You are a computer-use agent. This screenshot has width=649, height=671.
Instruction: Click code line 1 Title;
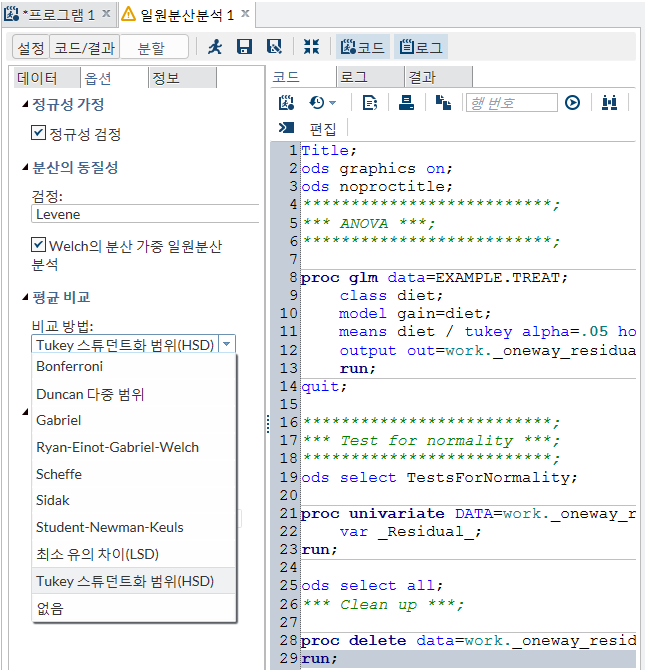pos(329,151)
